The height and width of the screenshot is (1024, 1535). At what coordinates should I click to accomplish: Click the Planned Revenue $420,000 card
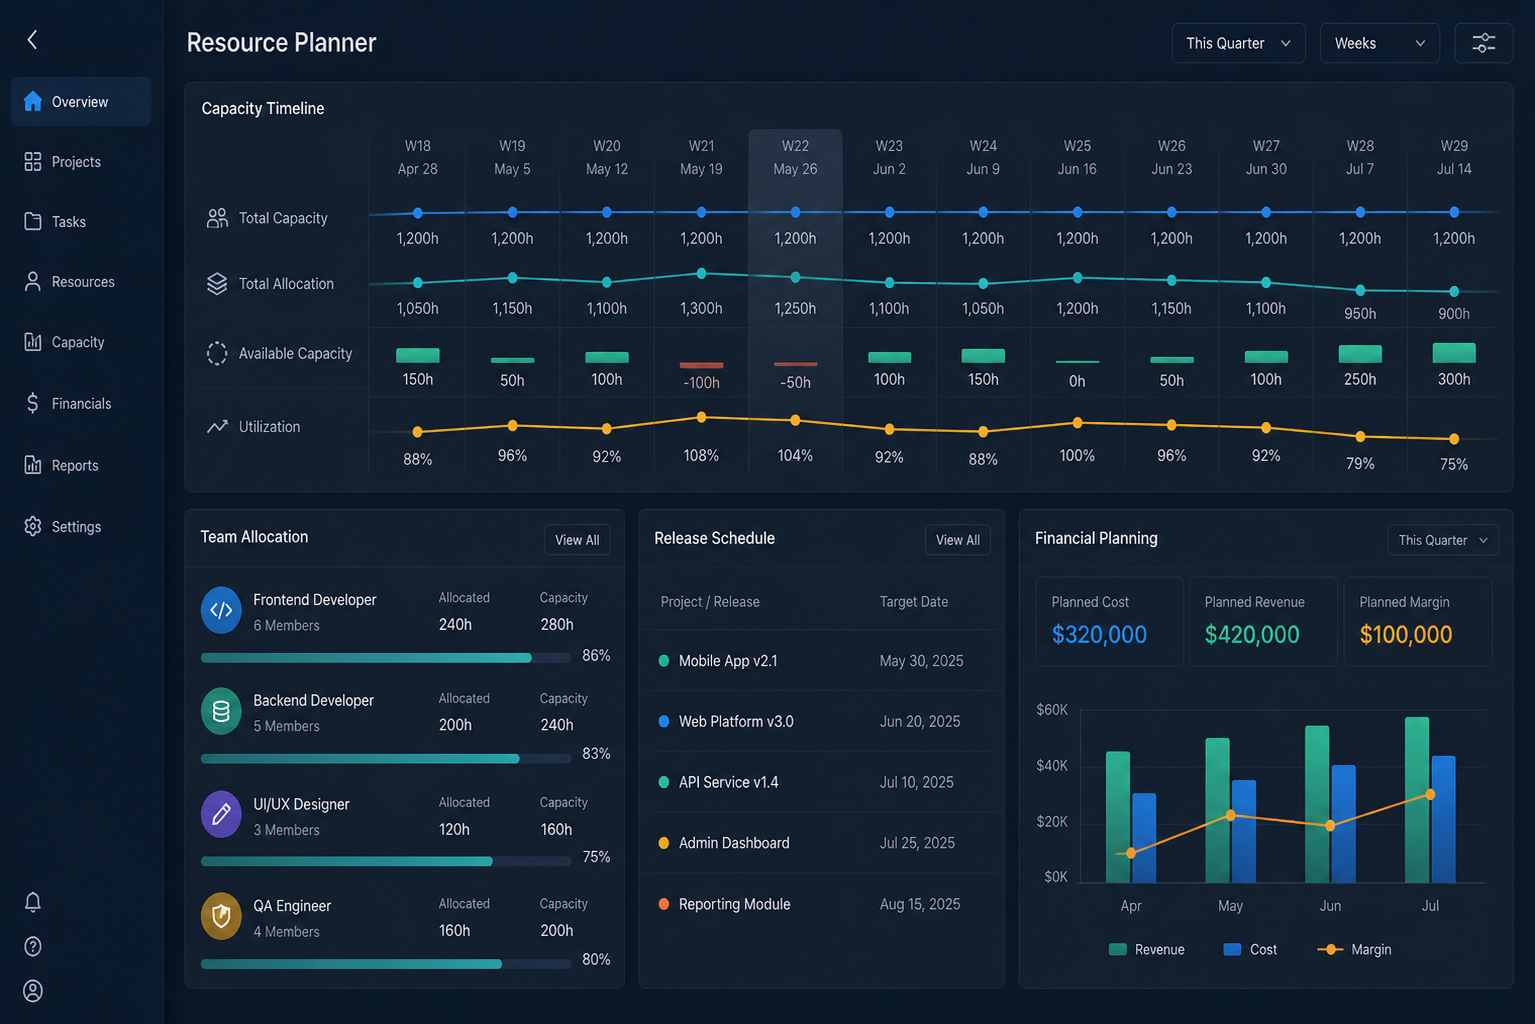(1263, 621)
